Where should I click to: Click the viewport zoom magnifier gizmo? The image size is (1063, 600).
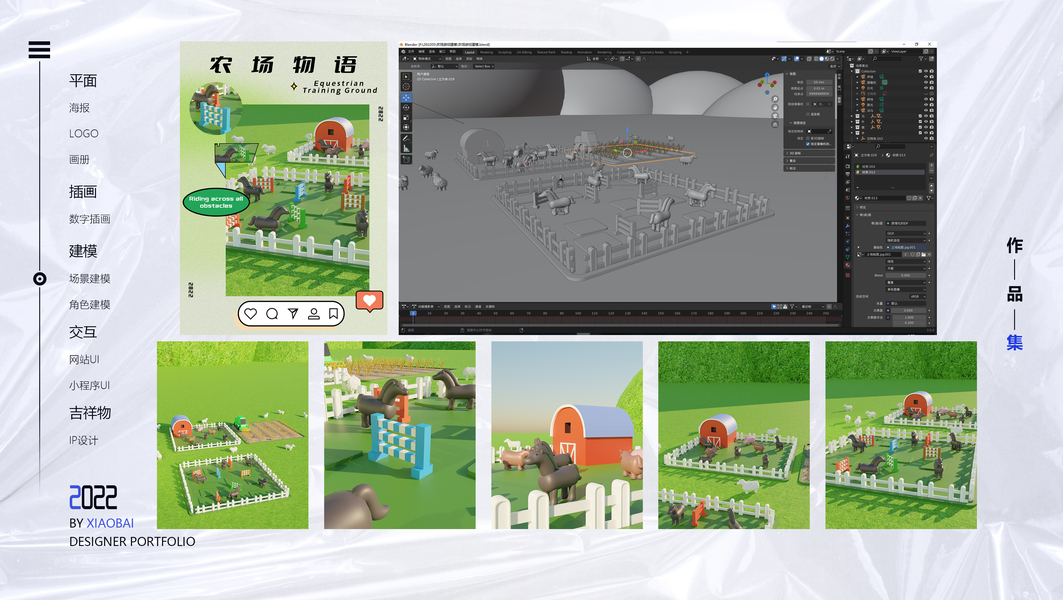[775, 99]
